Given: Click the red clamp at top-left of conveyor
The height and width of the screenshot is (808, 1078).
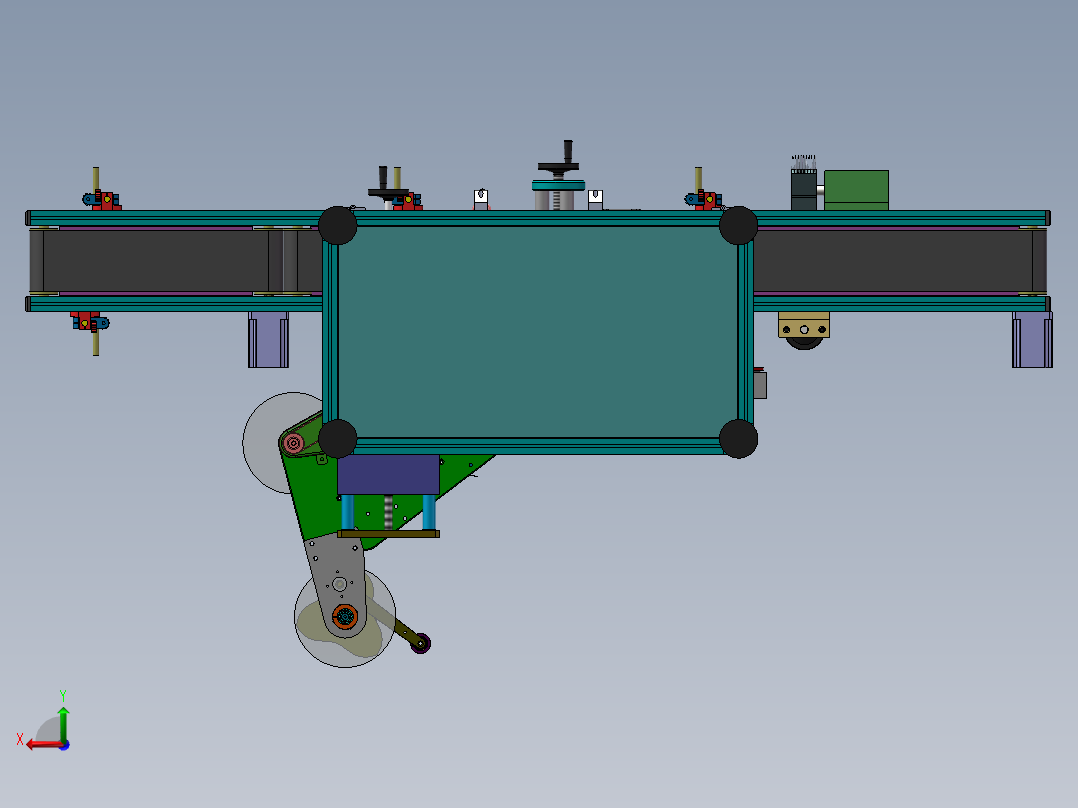Looking at the screenshot, I should (105, 201).
